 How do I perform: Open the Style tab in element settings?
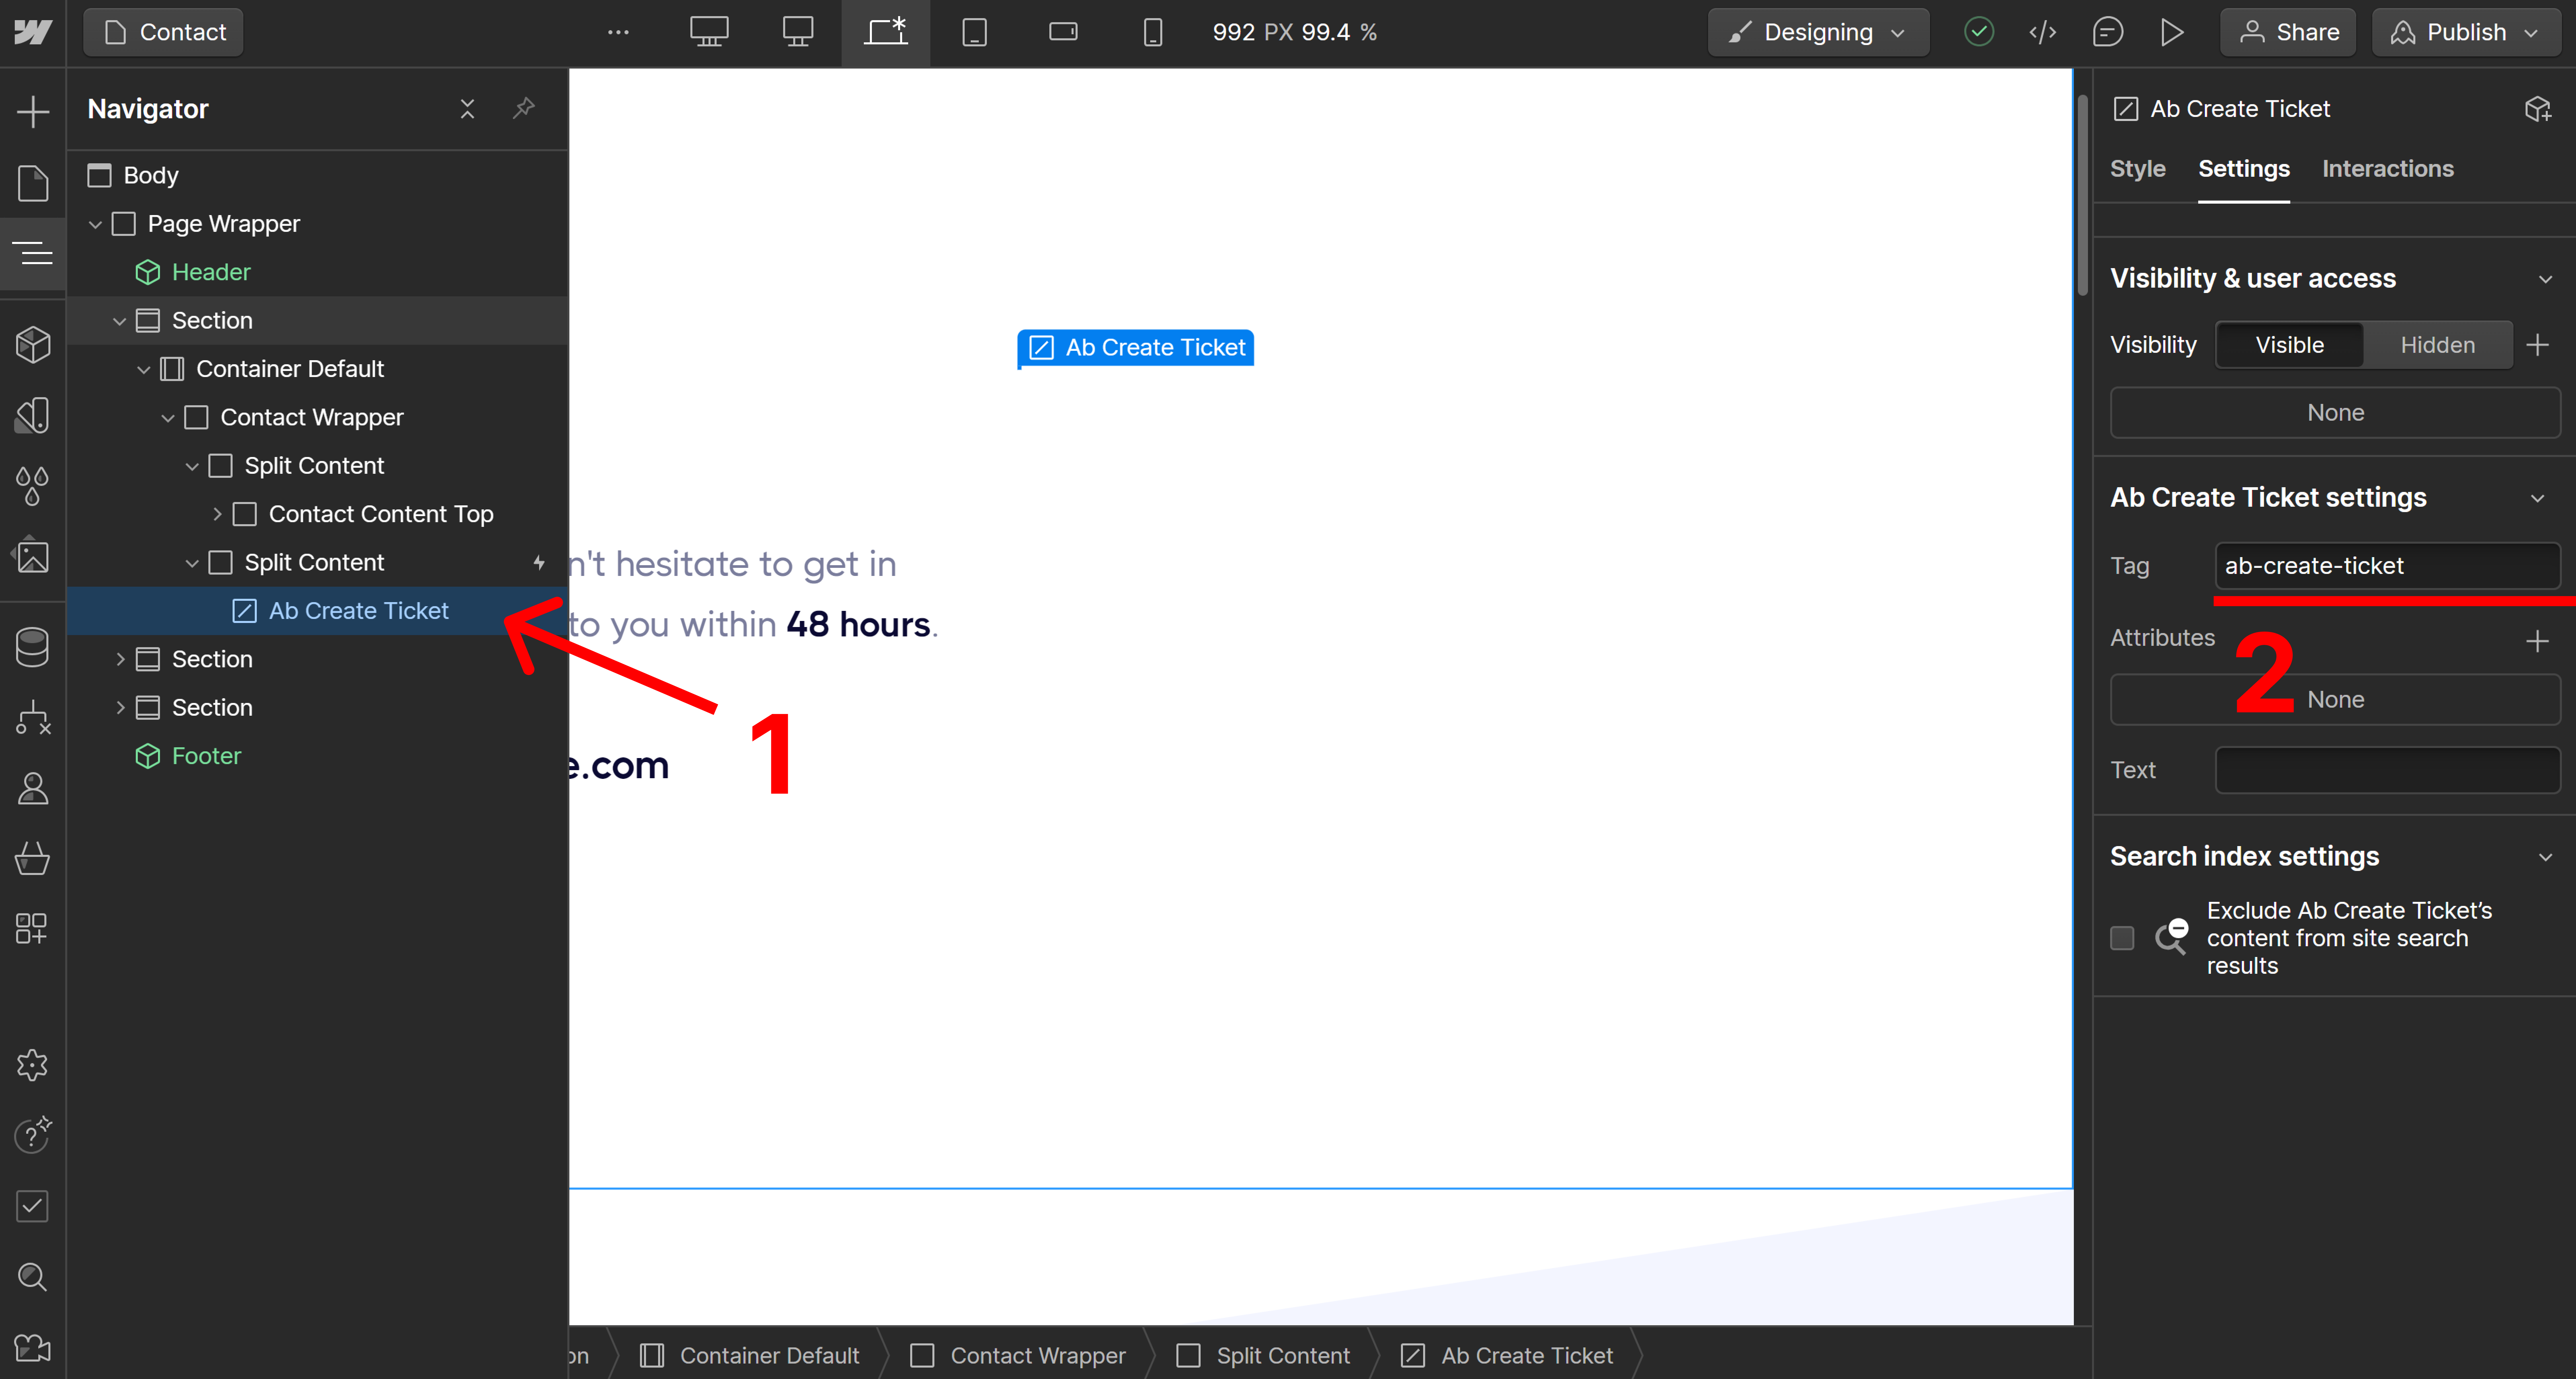(x=2137, y=168)
